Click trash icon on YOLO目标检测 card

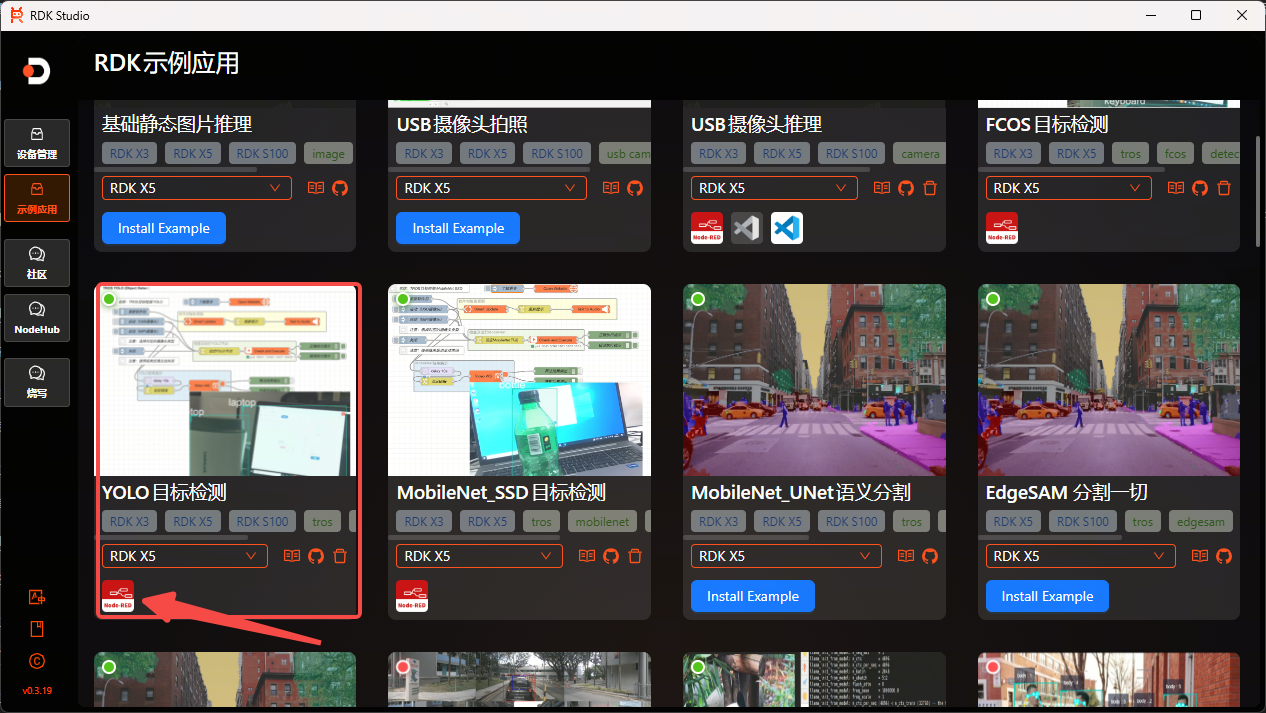(340, 556)
